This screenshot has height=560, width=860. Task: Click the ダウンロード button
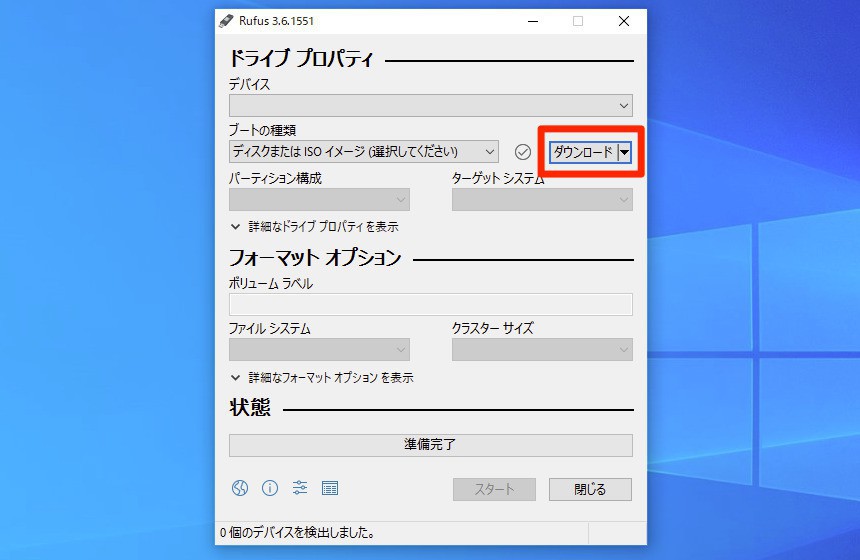(x=584, y=152)
